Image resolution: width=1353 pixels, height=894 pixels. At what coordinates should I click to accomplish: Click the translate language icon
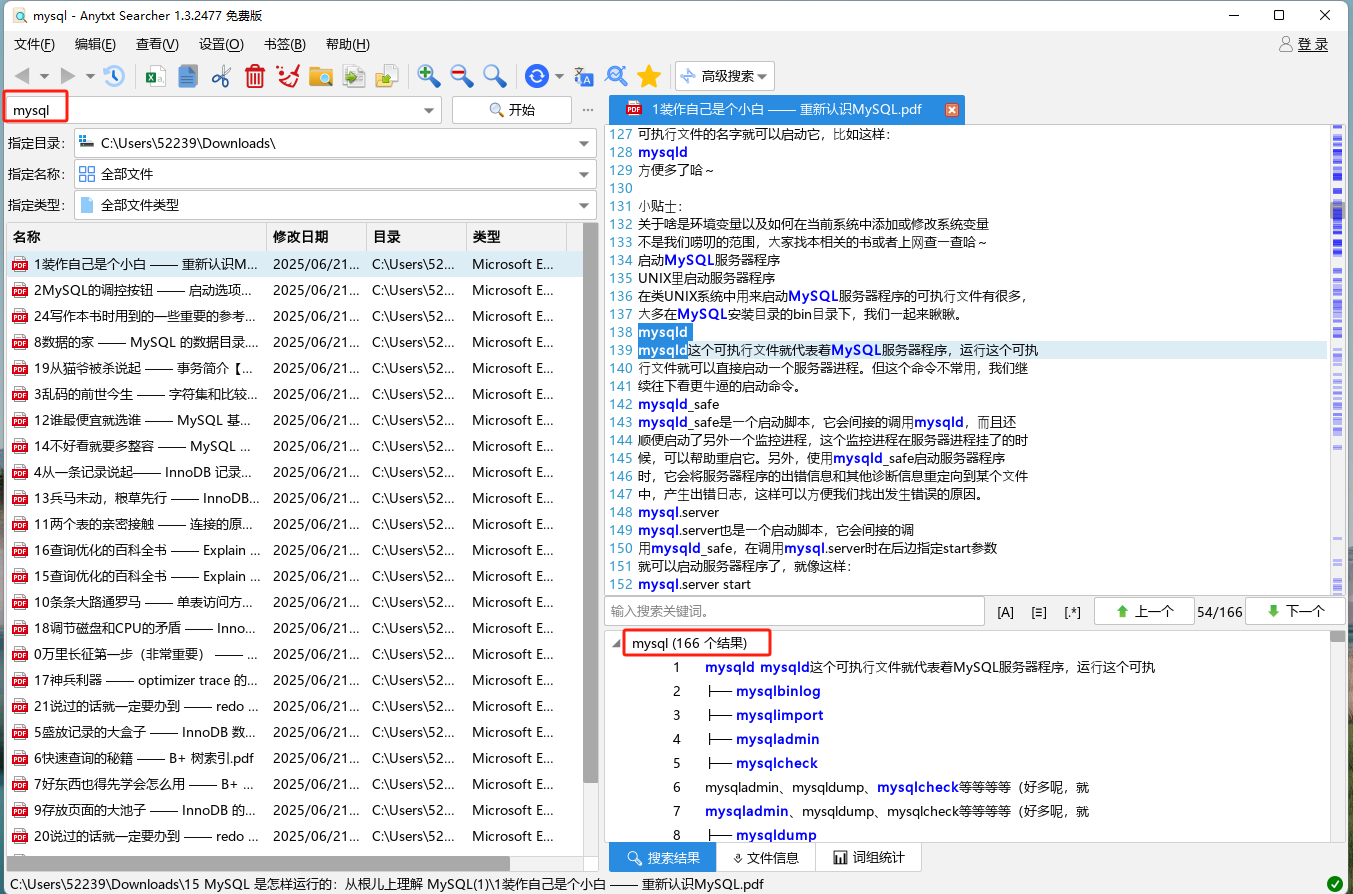tap(584, 76)
